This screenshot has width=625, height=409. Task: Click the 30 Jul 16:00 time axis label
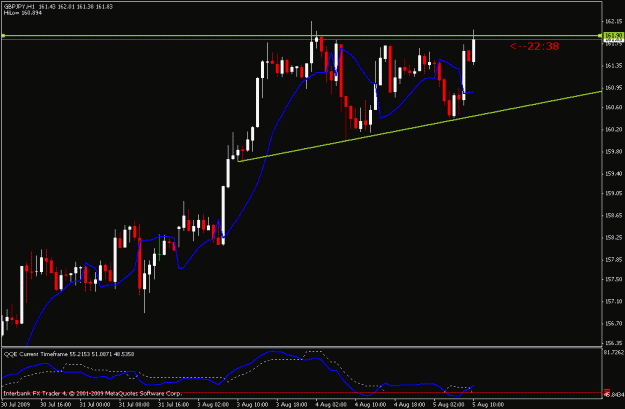point(55,405)
